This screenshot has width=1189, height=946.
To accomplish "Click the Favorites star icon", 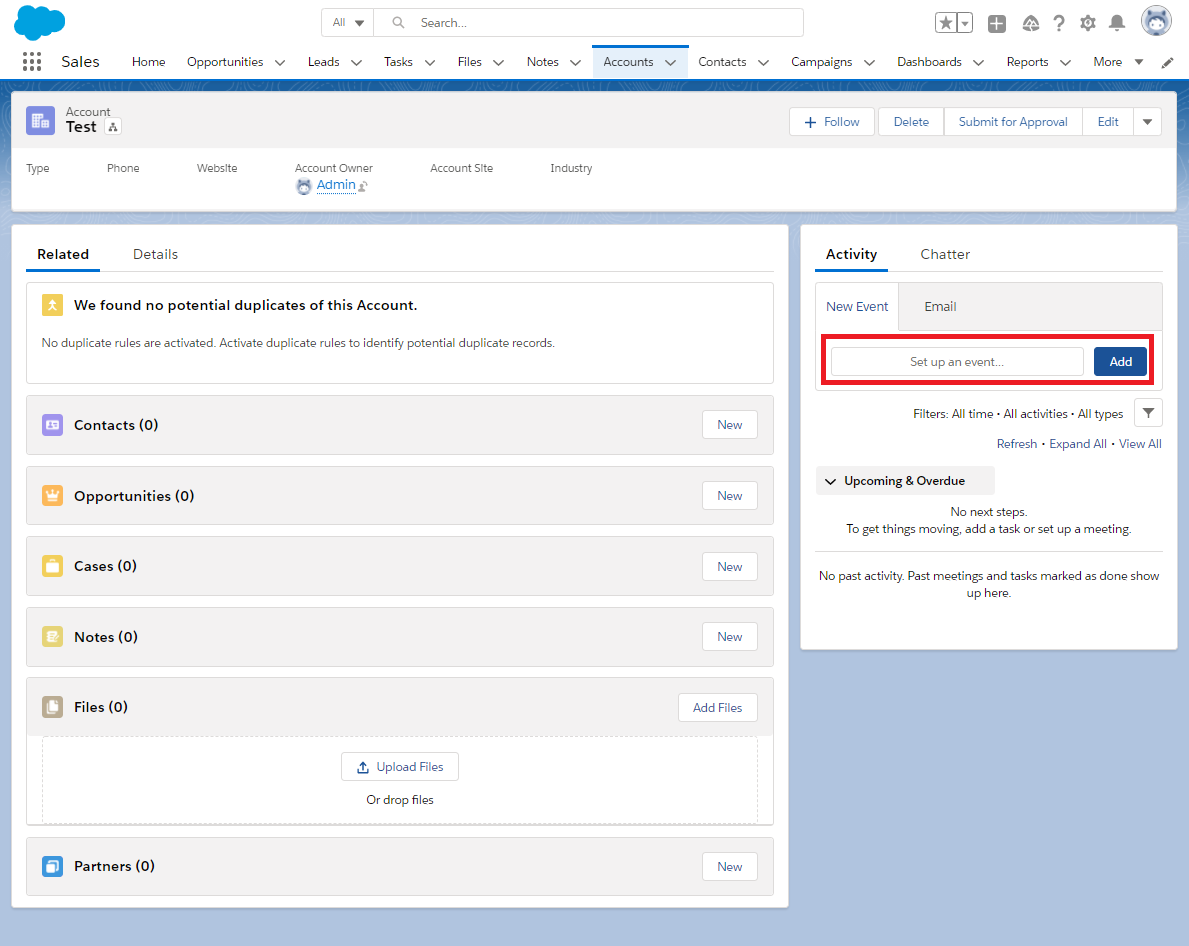I will 946,23.
